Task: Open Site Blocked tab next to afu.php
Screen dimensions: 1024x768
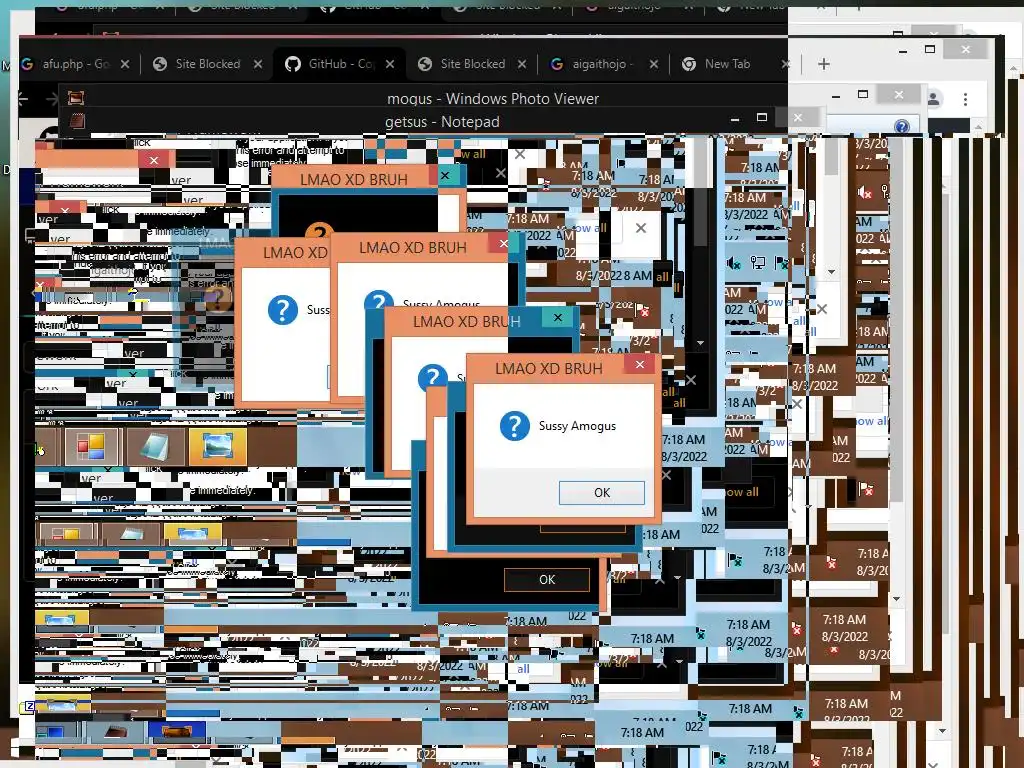Action: point(207,64)
